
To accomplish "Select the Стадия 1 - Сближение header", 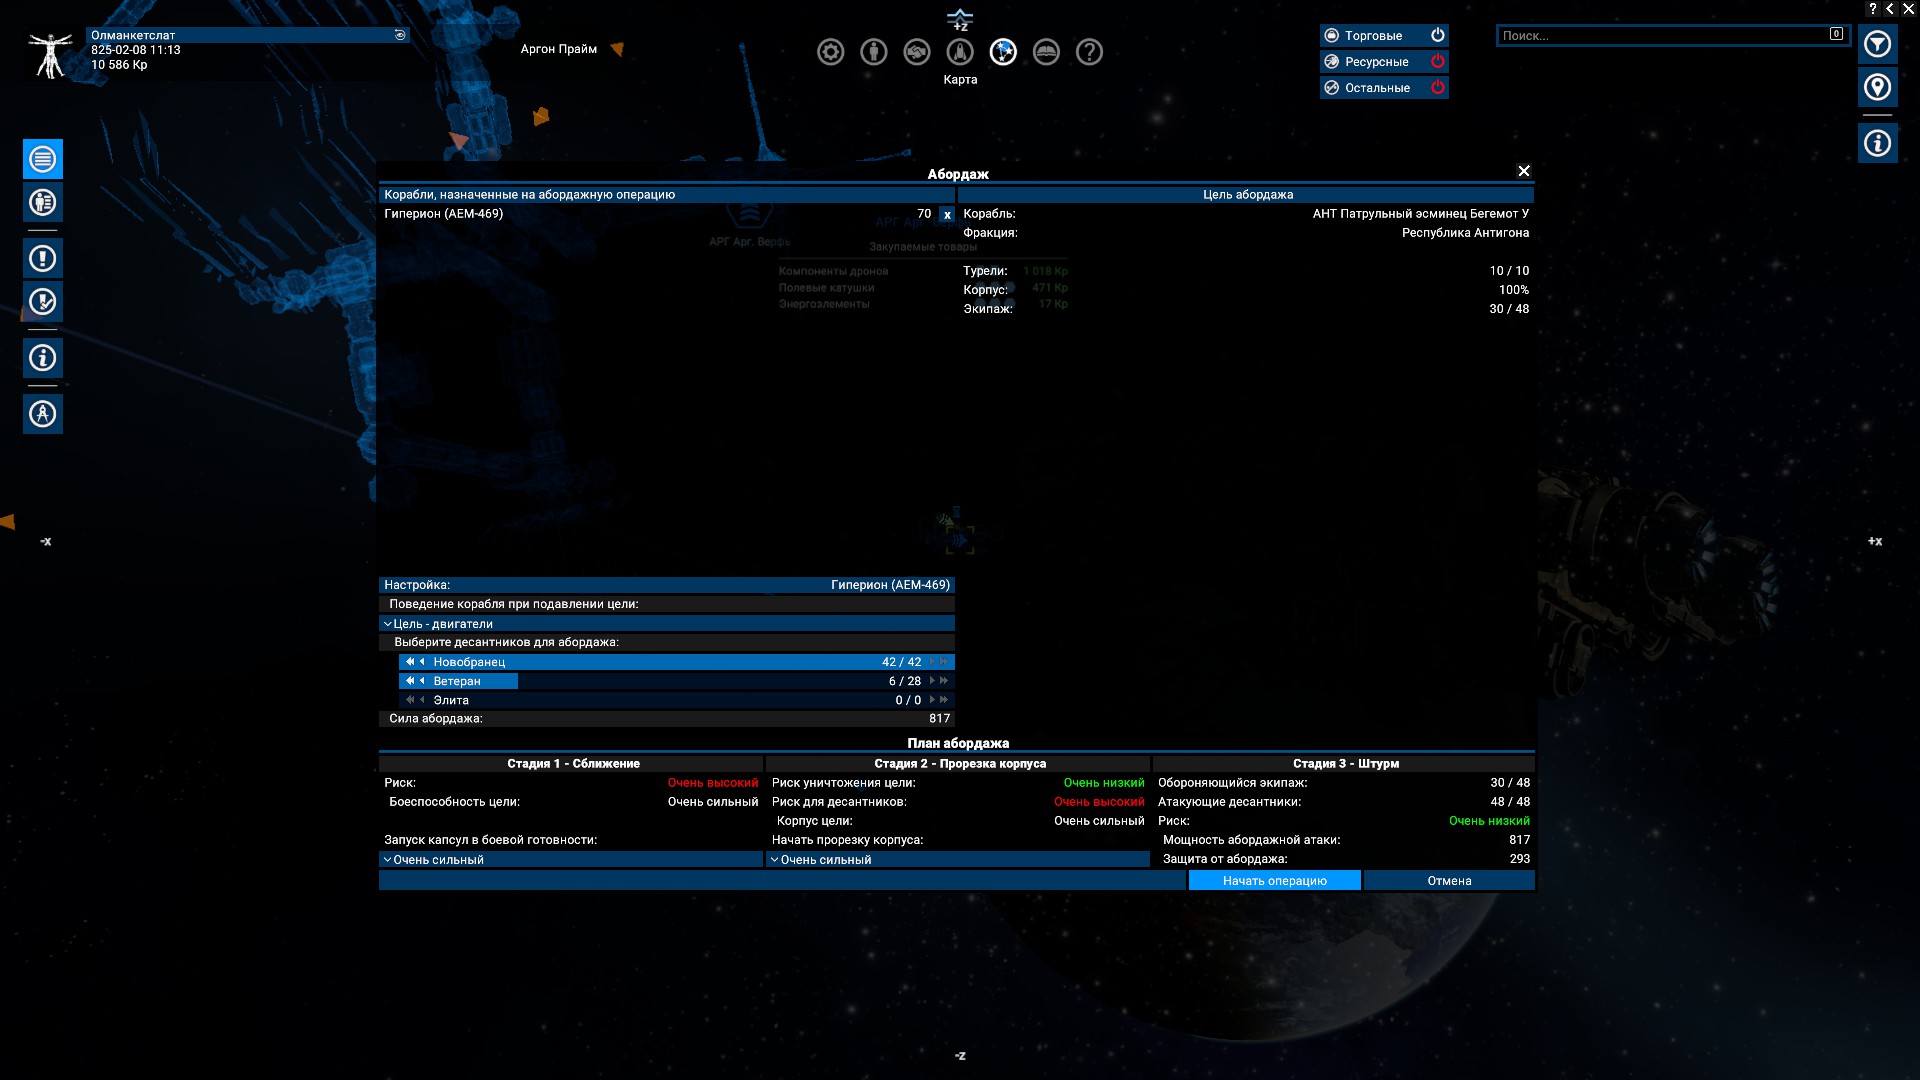I will (573, 763).
